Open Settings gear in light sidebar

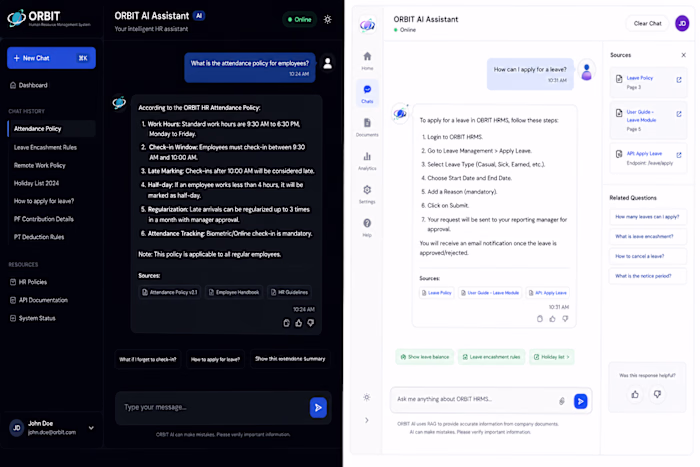(367, 194)
